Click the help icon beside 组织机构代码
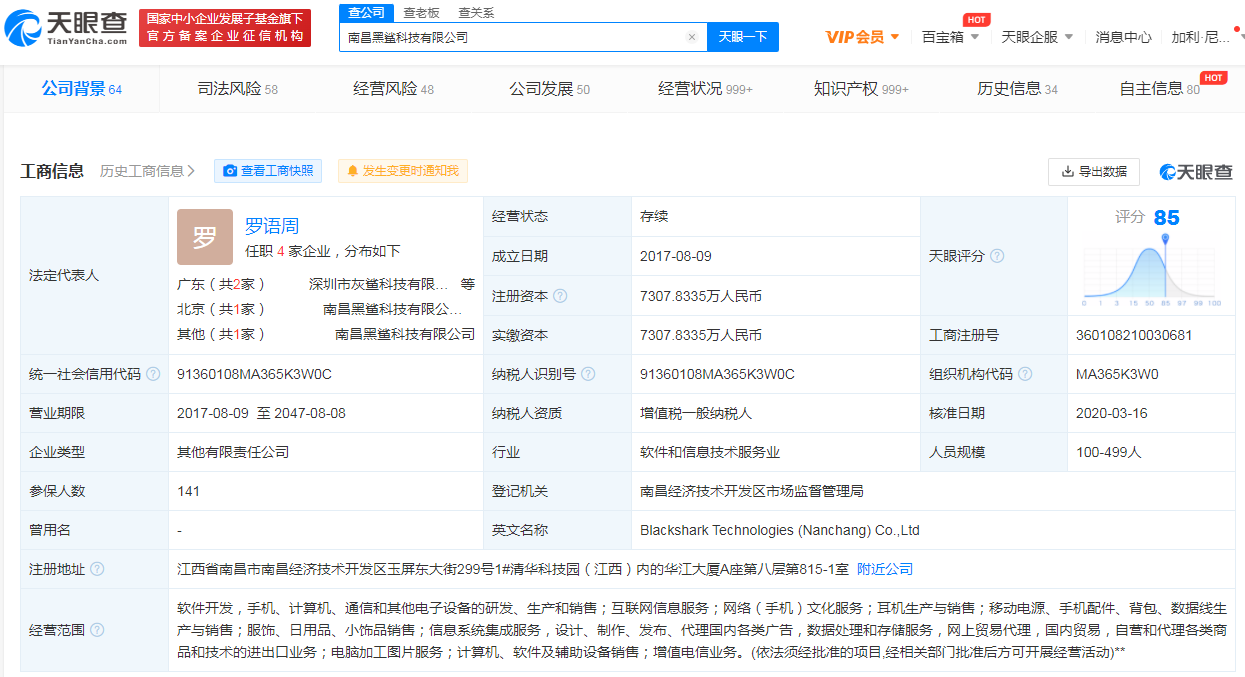1245x677 pixels. pyautogui.click(x=1025, y=374)
